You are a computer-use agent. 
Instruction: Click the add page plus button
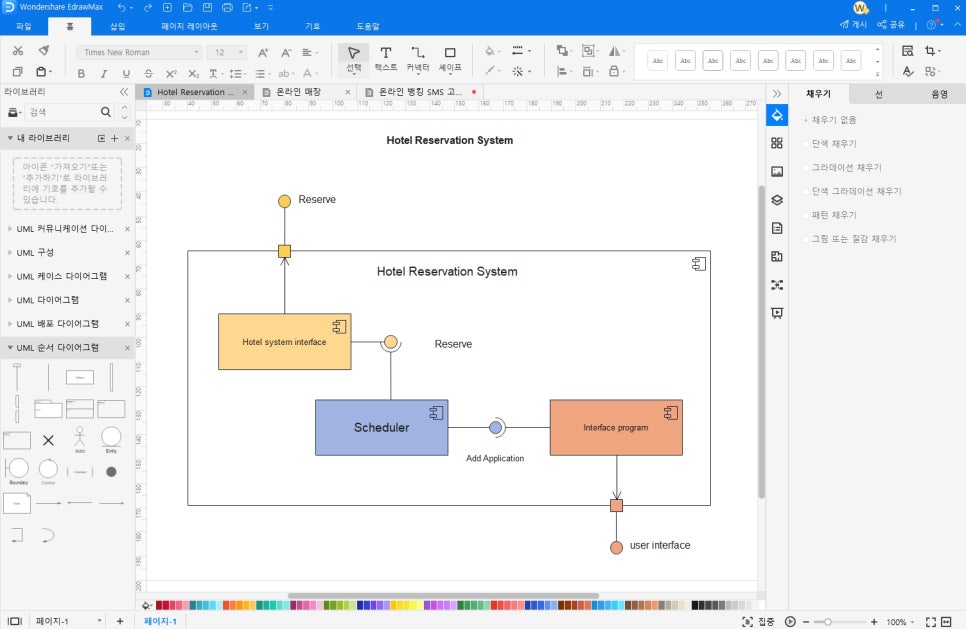click(120, 621)
